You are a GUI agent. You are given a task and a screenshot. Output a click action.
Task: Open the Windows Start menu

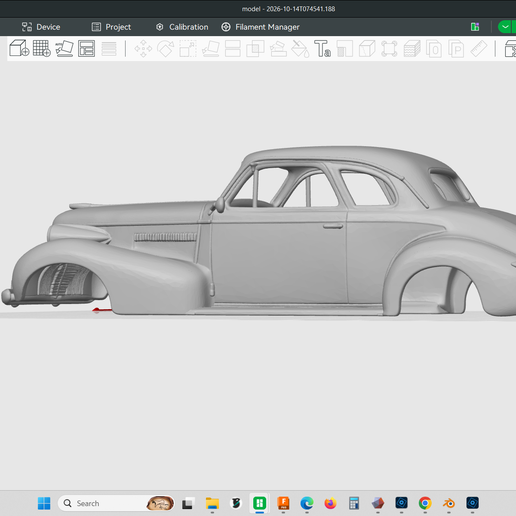[44, 503]
